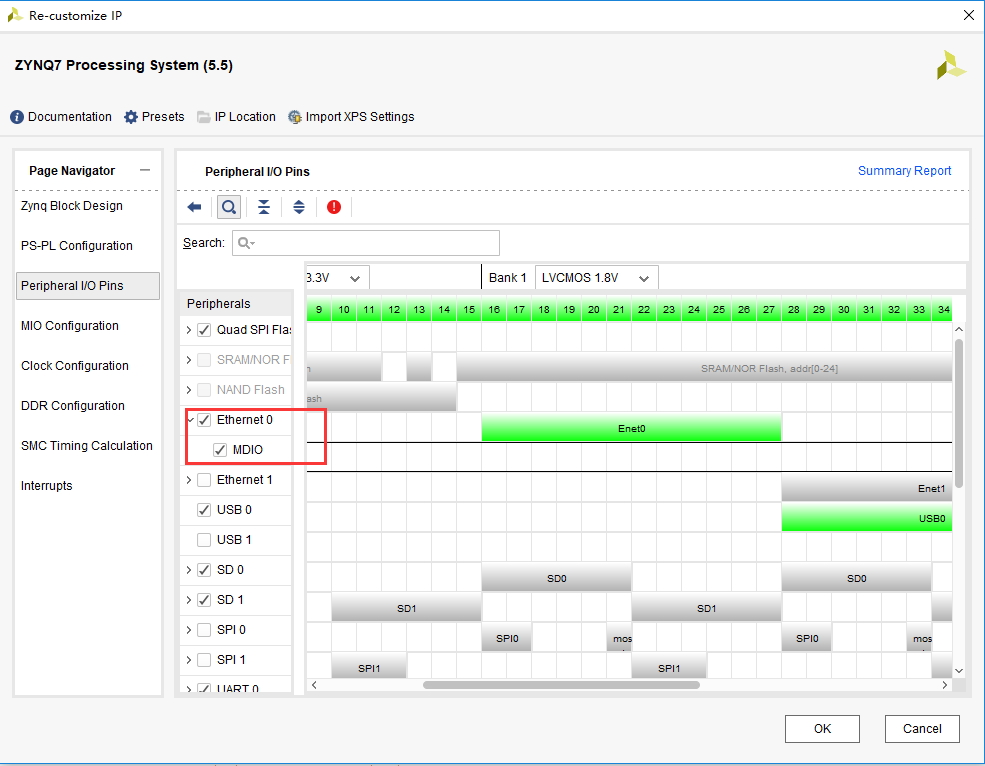Expand the SD 0 tree row
Screen dimensions: 985x766
[189, 570]
